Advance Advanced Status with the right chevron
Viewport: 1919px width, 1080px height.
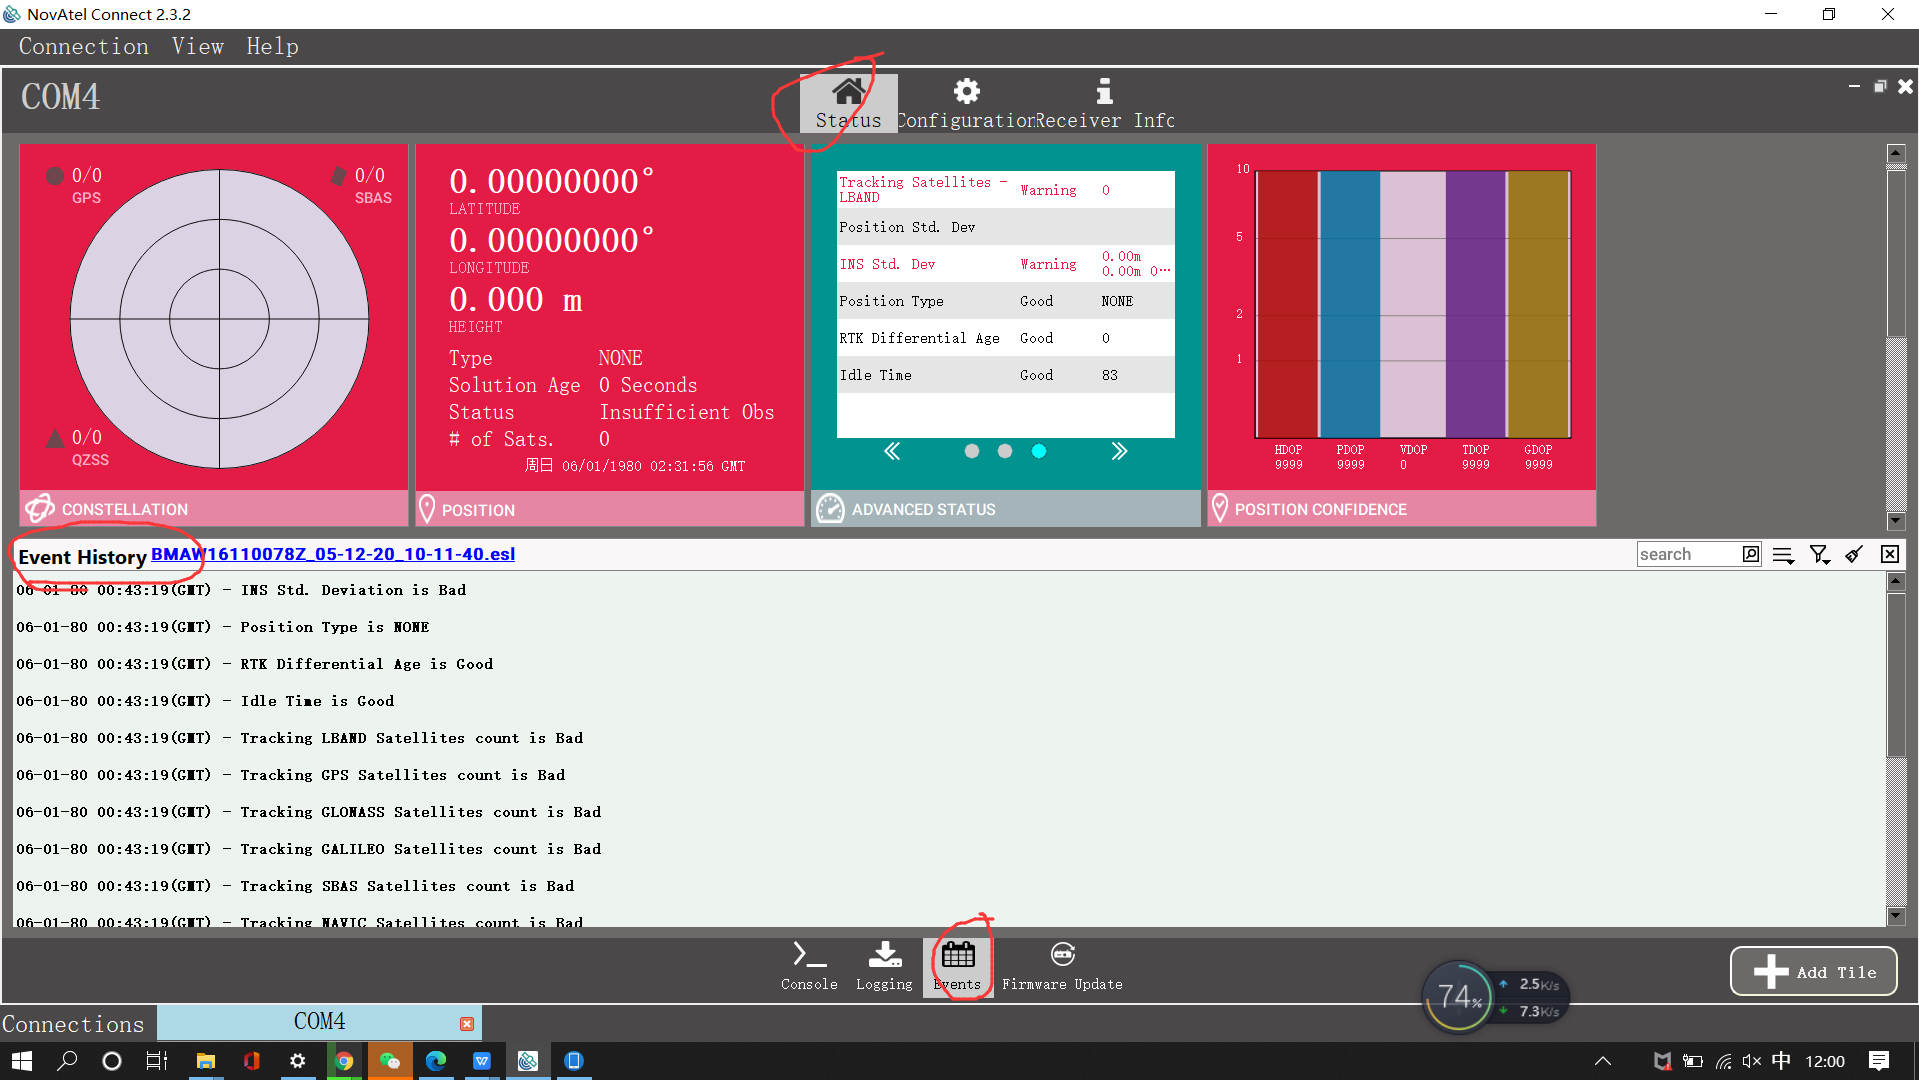[1119, 451]
